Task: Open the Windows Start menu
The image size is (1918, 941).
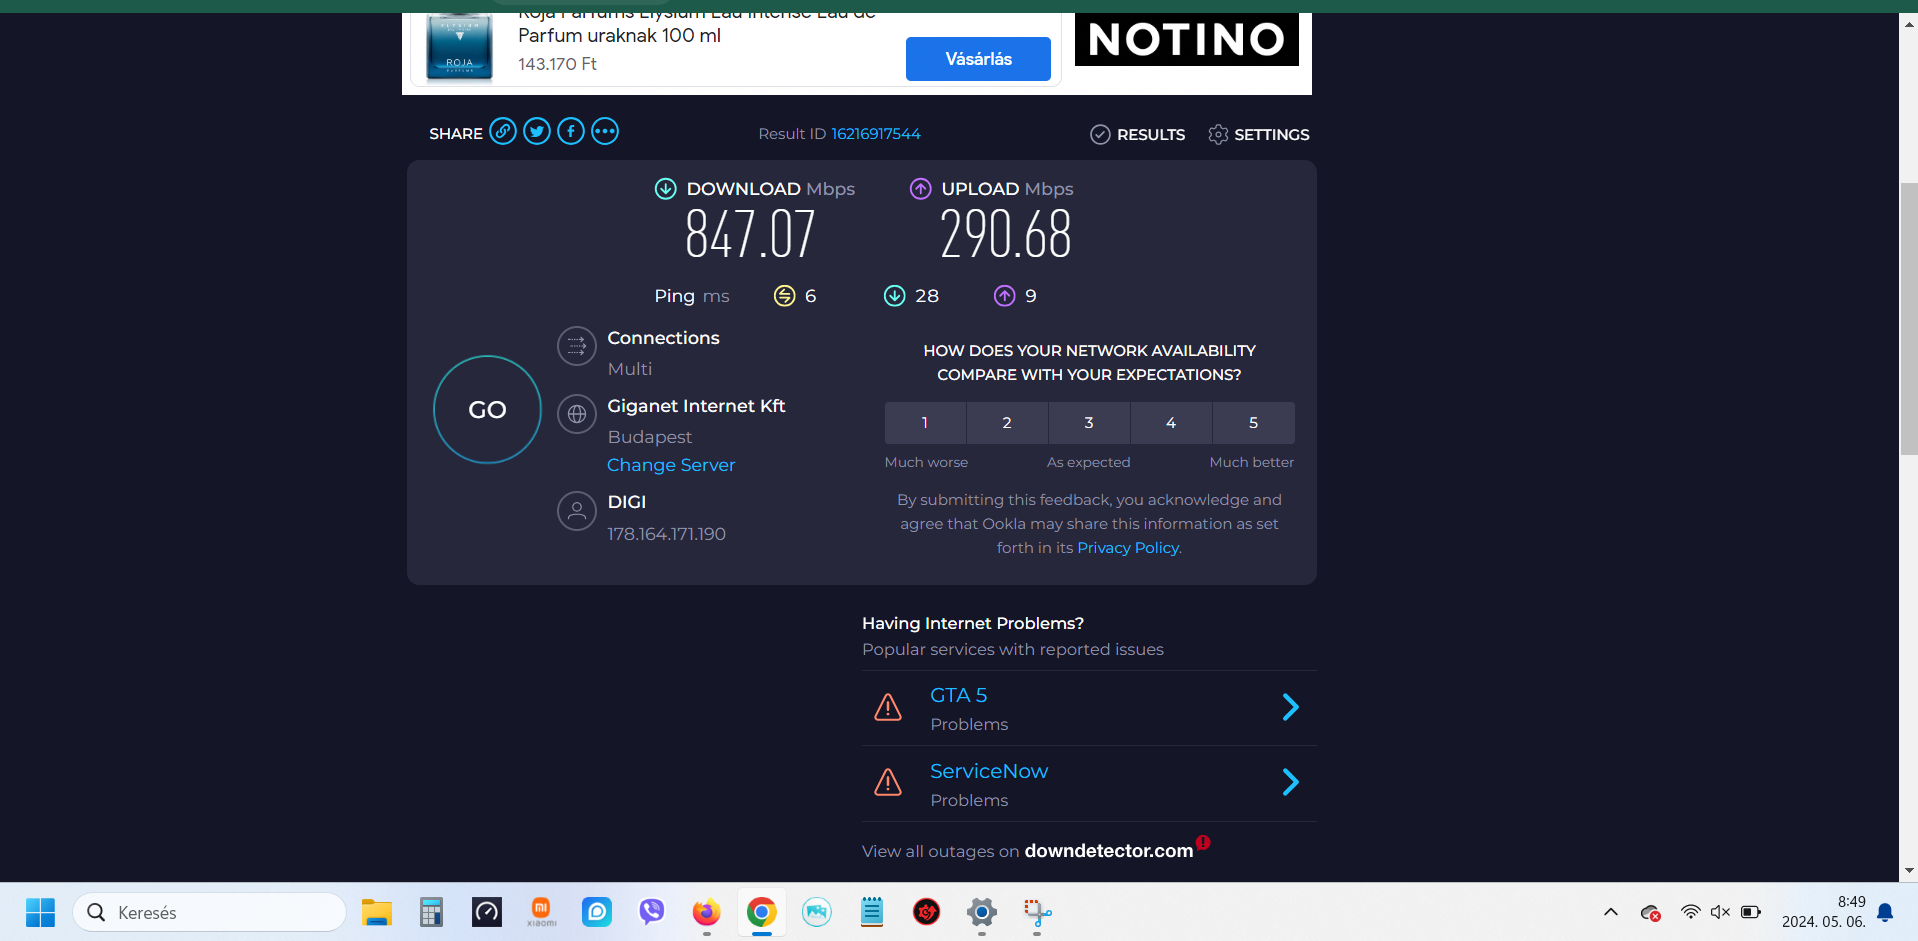Action: coord(40,912)
